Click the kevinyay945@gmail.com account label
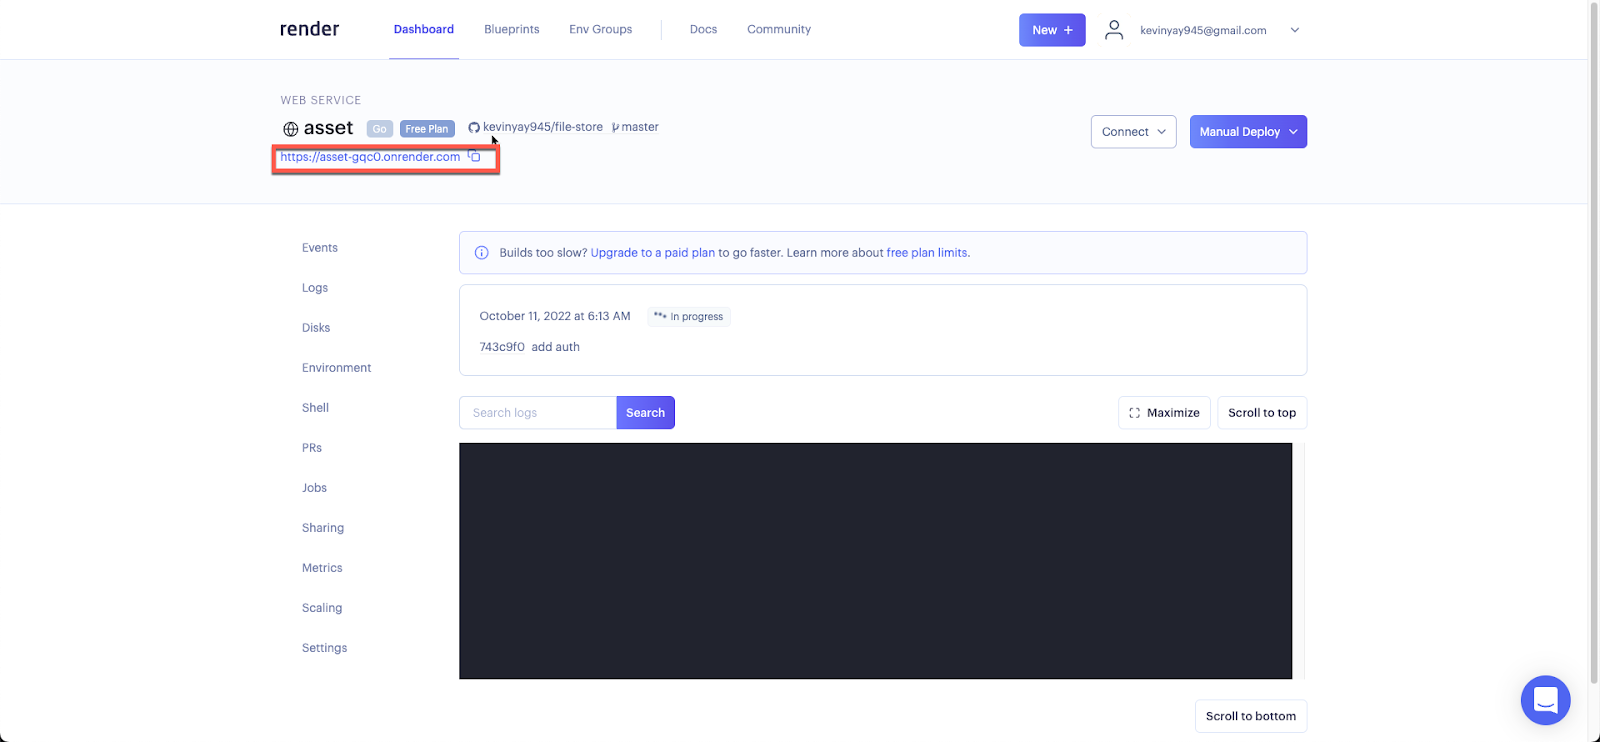 point(1203,30)
